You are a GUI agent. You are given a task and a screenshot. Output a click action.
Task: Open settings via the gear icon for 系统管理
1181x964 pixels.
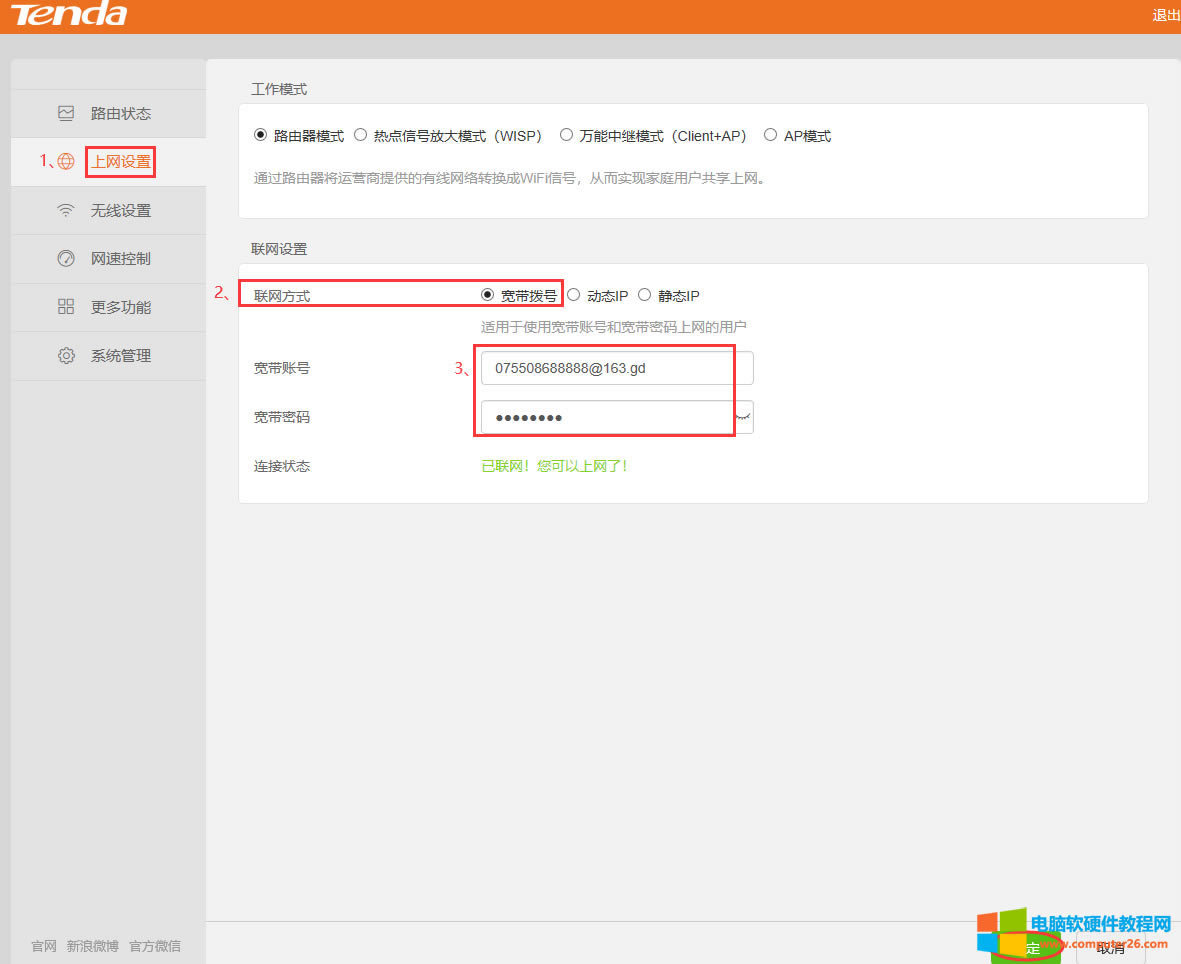pos(66,355)
